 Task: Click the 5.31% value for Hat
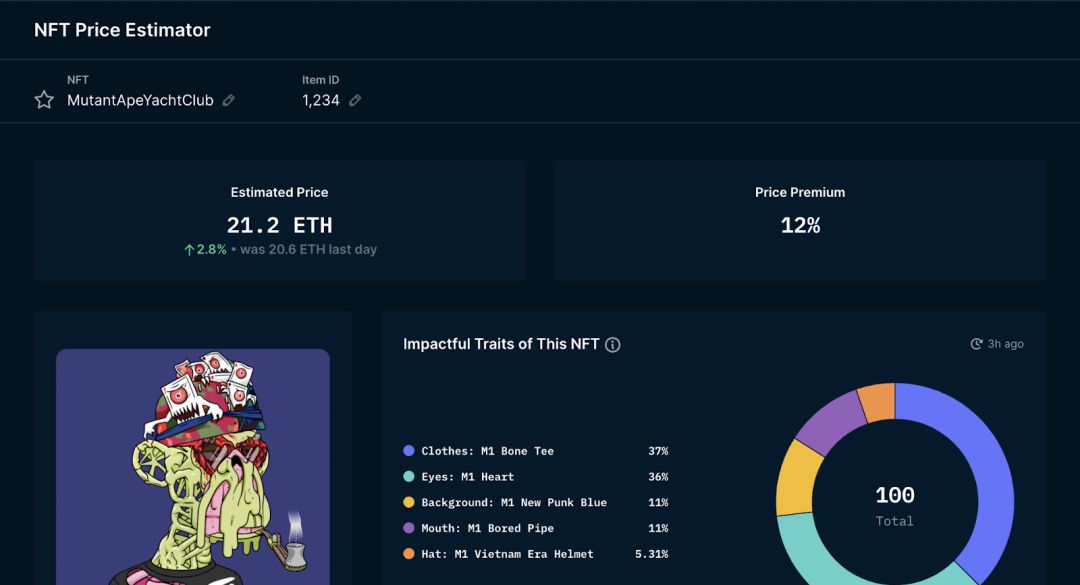651,553
